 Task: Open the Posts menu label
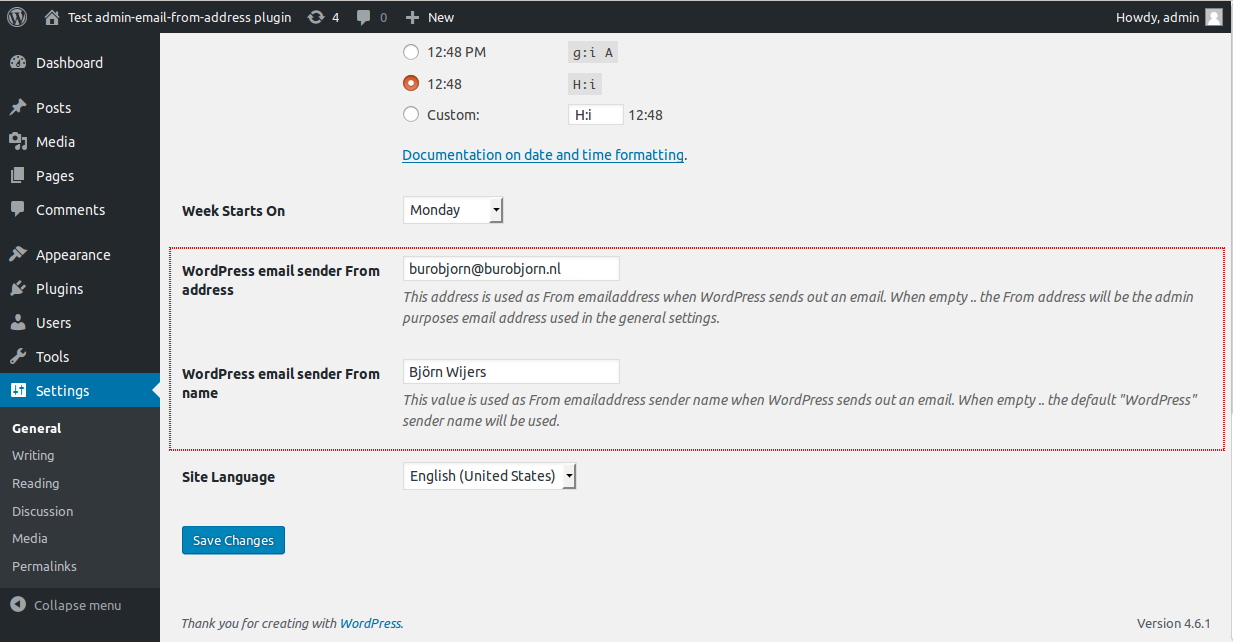point(53,107)
